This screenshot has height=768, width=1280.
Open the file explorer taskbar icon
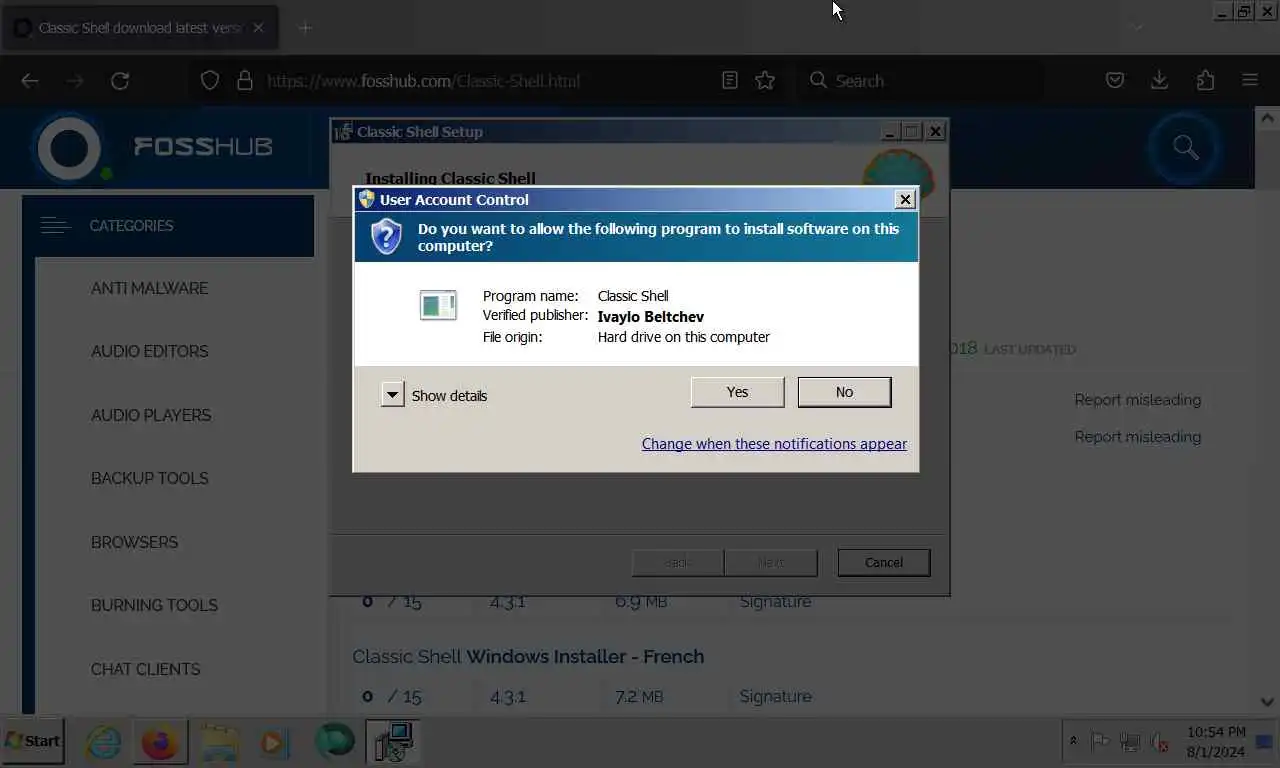pos(217,742)
